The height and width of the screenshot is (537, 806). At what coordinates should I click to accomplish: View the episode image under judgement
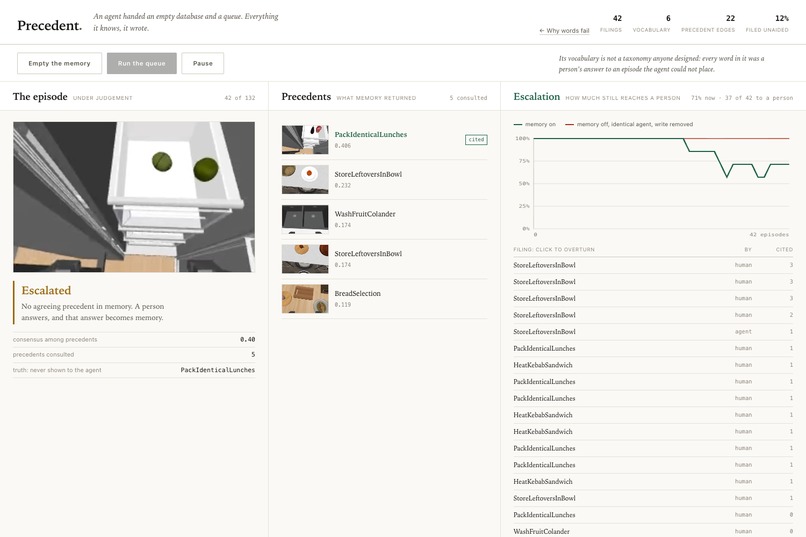[134, 197]
